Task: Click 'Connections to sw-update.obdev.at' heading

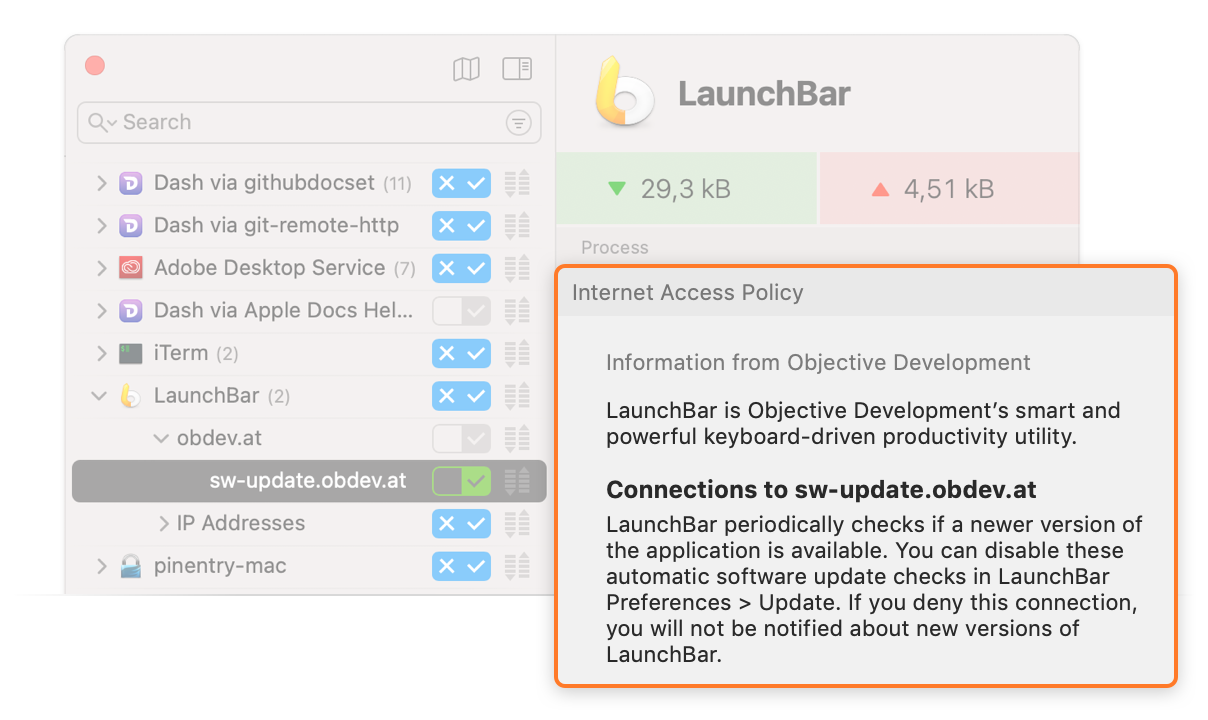Action: 821,490
